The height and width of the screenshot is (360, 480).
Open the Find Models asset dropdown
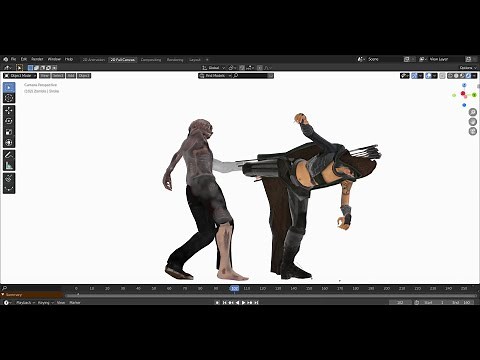(215, 76)
